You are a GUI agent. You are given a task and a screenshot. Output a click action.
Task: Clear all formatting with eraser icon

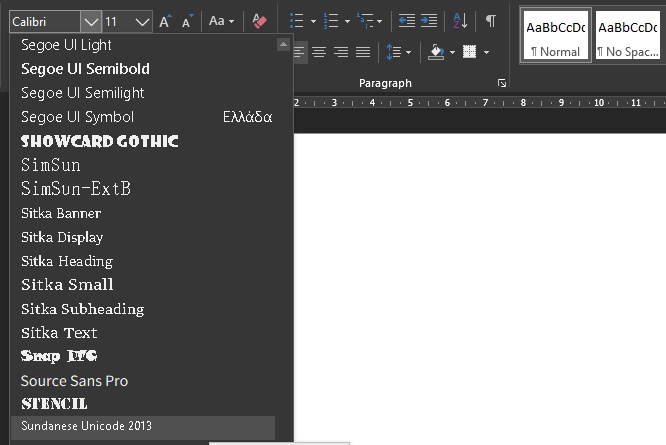click(260, 21)
